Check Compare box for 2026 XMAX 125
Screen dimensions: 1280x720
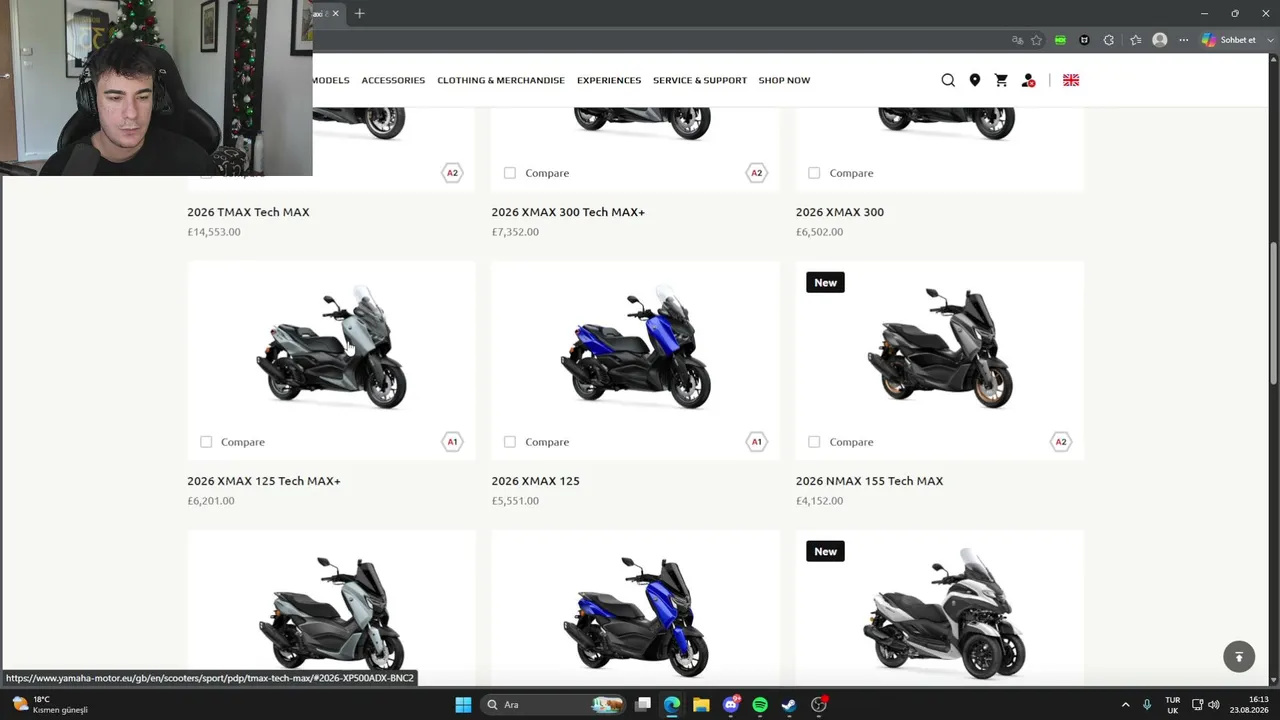point(510,442)
